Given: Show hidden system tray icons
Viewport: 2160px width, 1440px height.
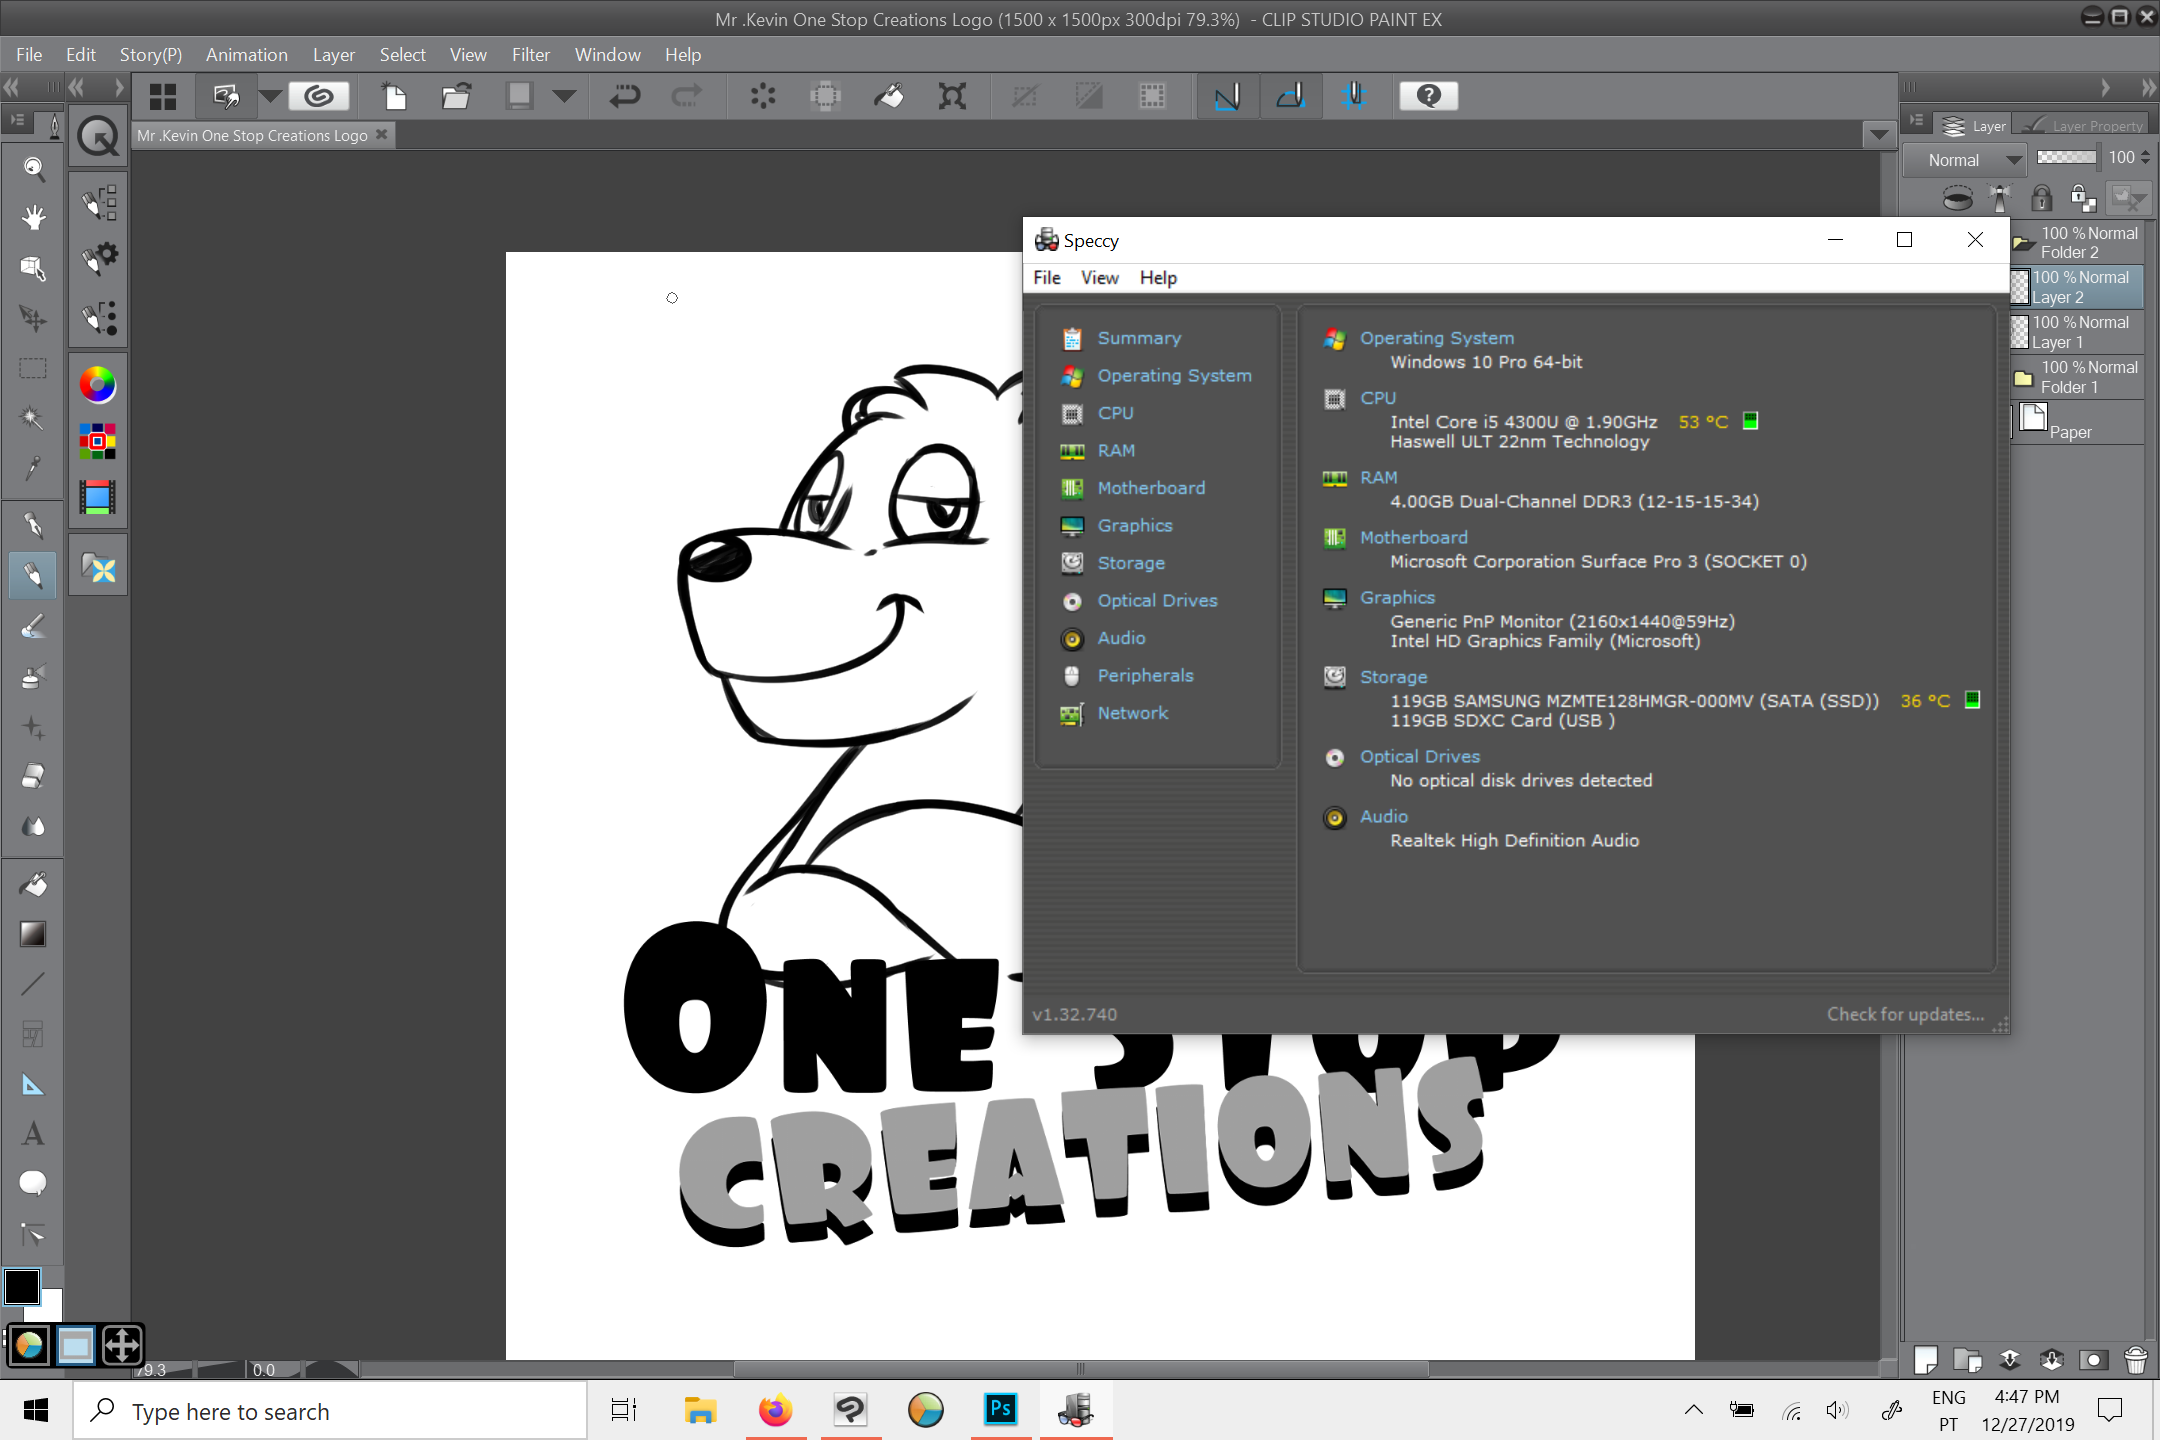Looking at the screenshot, I should 1693,1410.
